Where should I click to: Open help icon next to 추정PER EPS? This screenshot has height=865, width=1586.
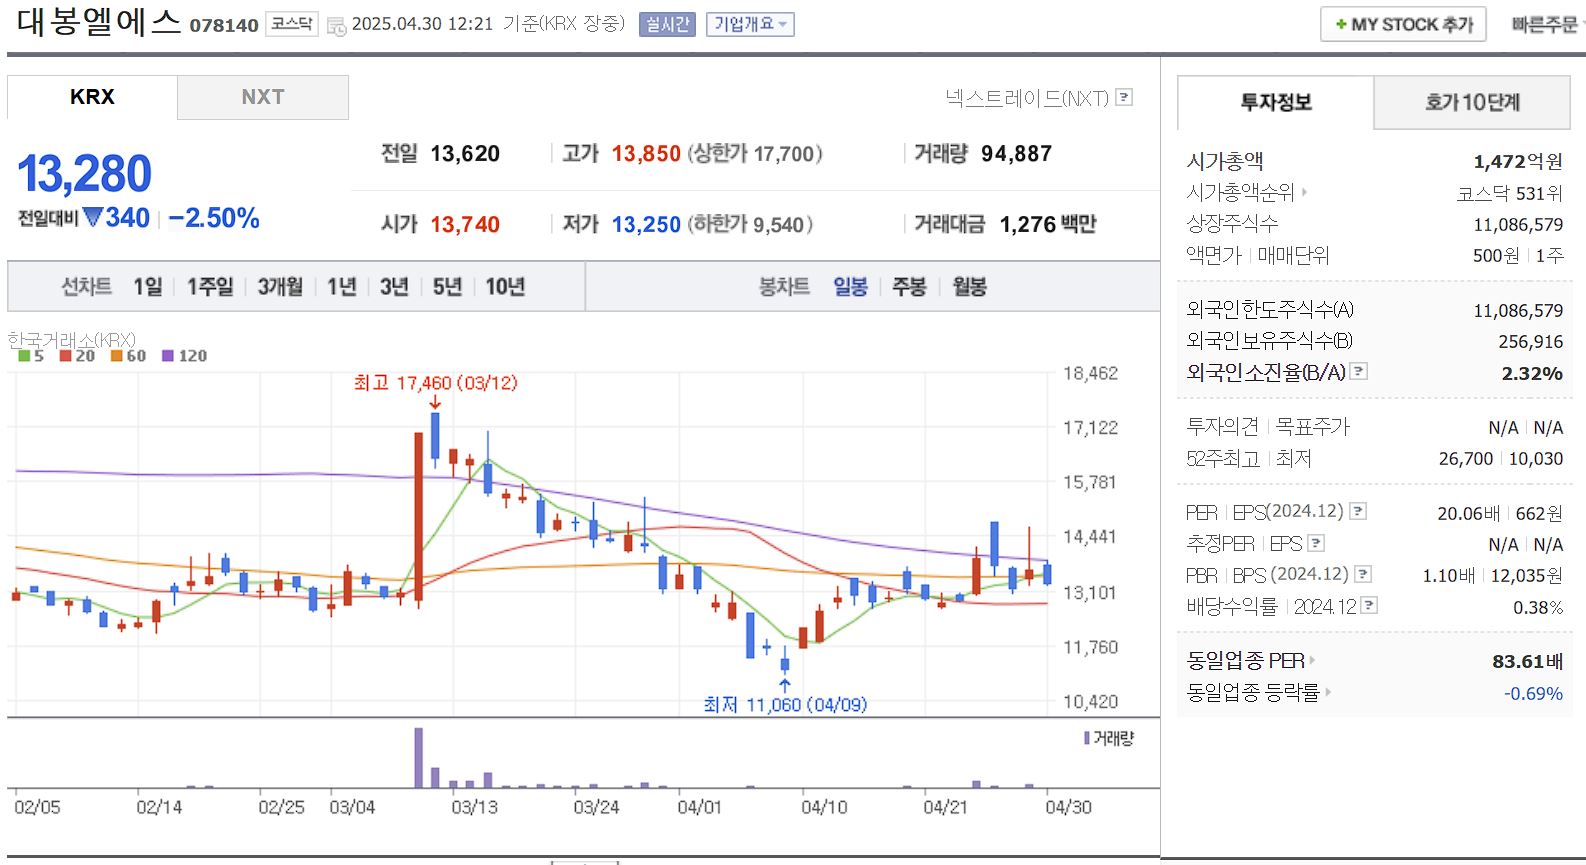1316,543
